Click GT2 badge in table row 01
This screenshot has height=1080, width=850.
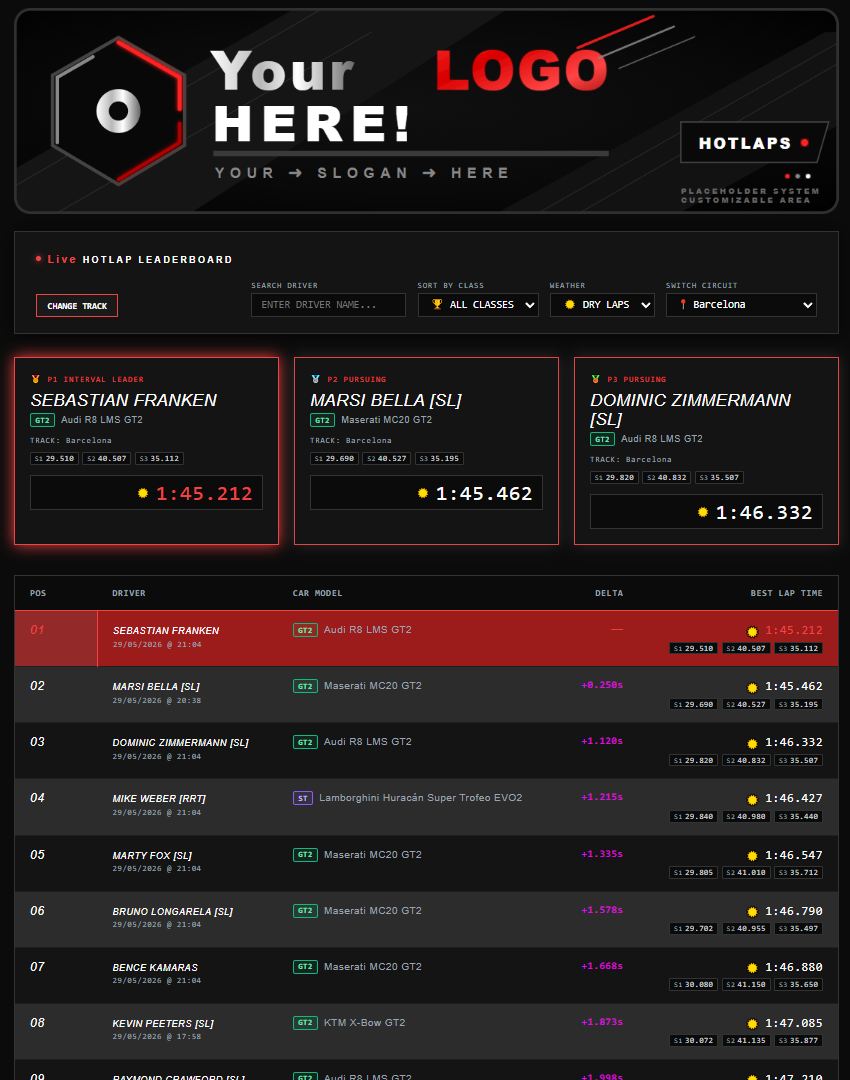(x=305, y=630)
